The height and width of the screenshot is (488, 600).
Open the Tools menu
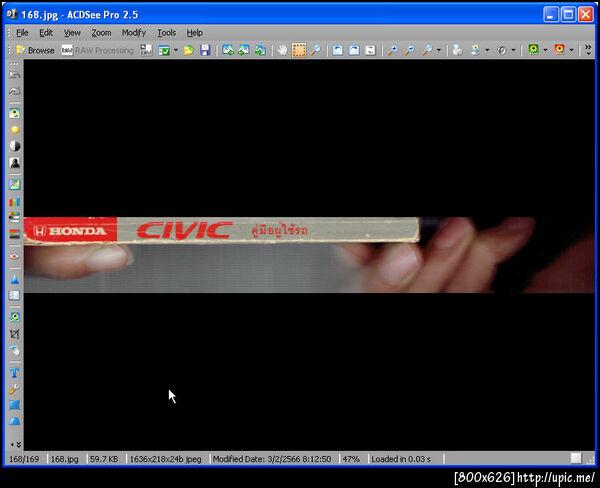166,33
